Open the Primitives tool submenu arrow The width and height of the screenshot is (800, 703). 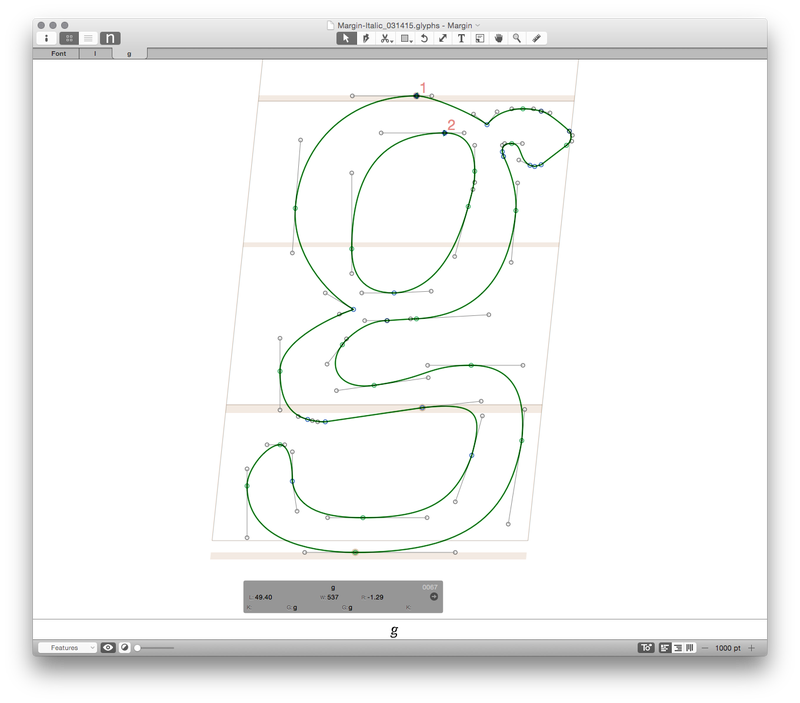[411, 40]
